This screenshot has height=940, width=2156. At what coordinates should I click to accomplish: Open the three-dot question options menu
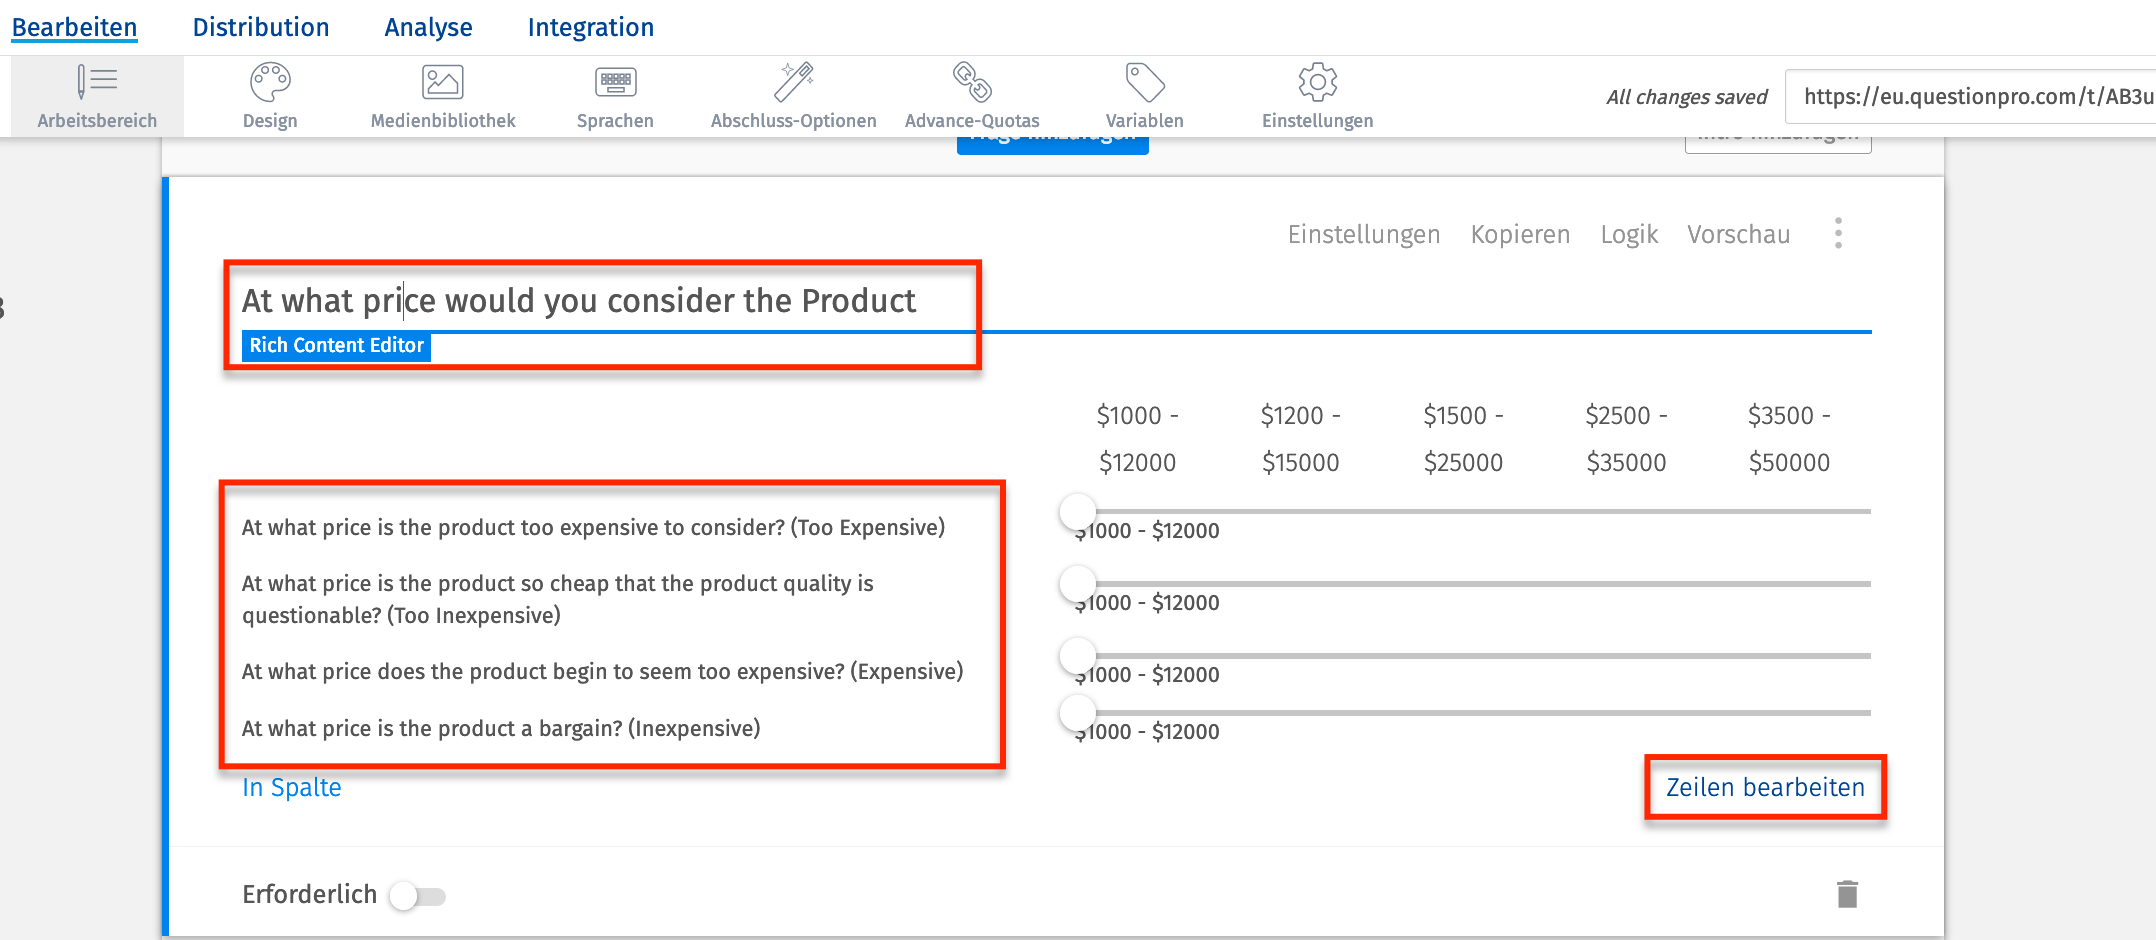(1838, 233)
